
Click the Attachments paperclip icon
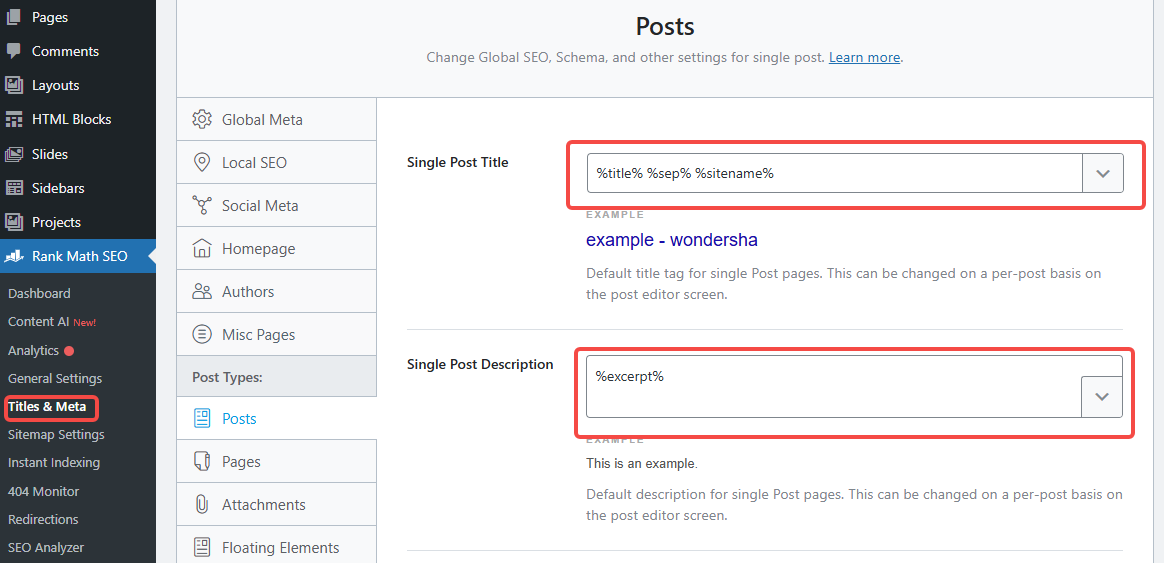point(202,504)
